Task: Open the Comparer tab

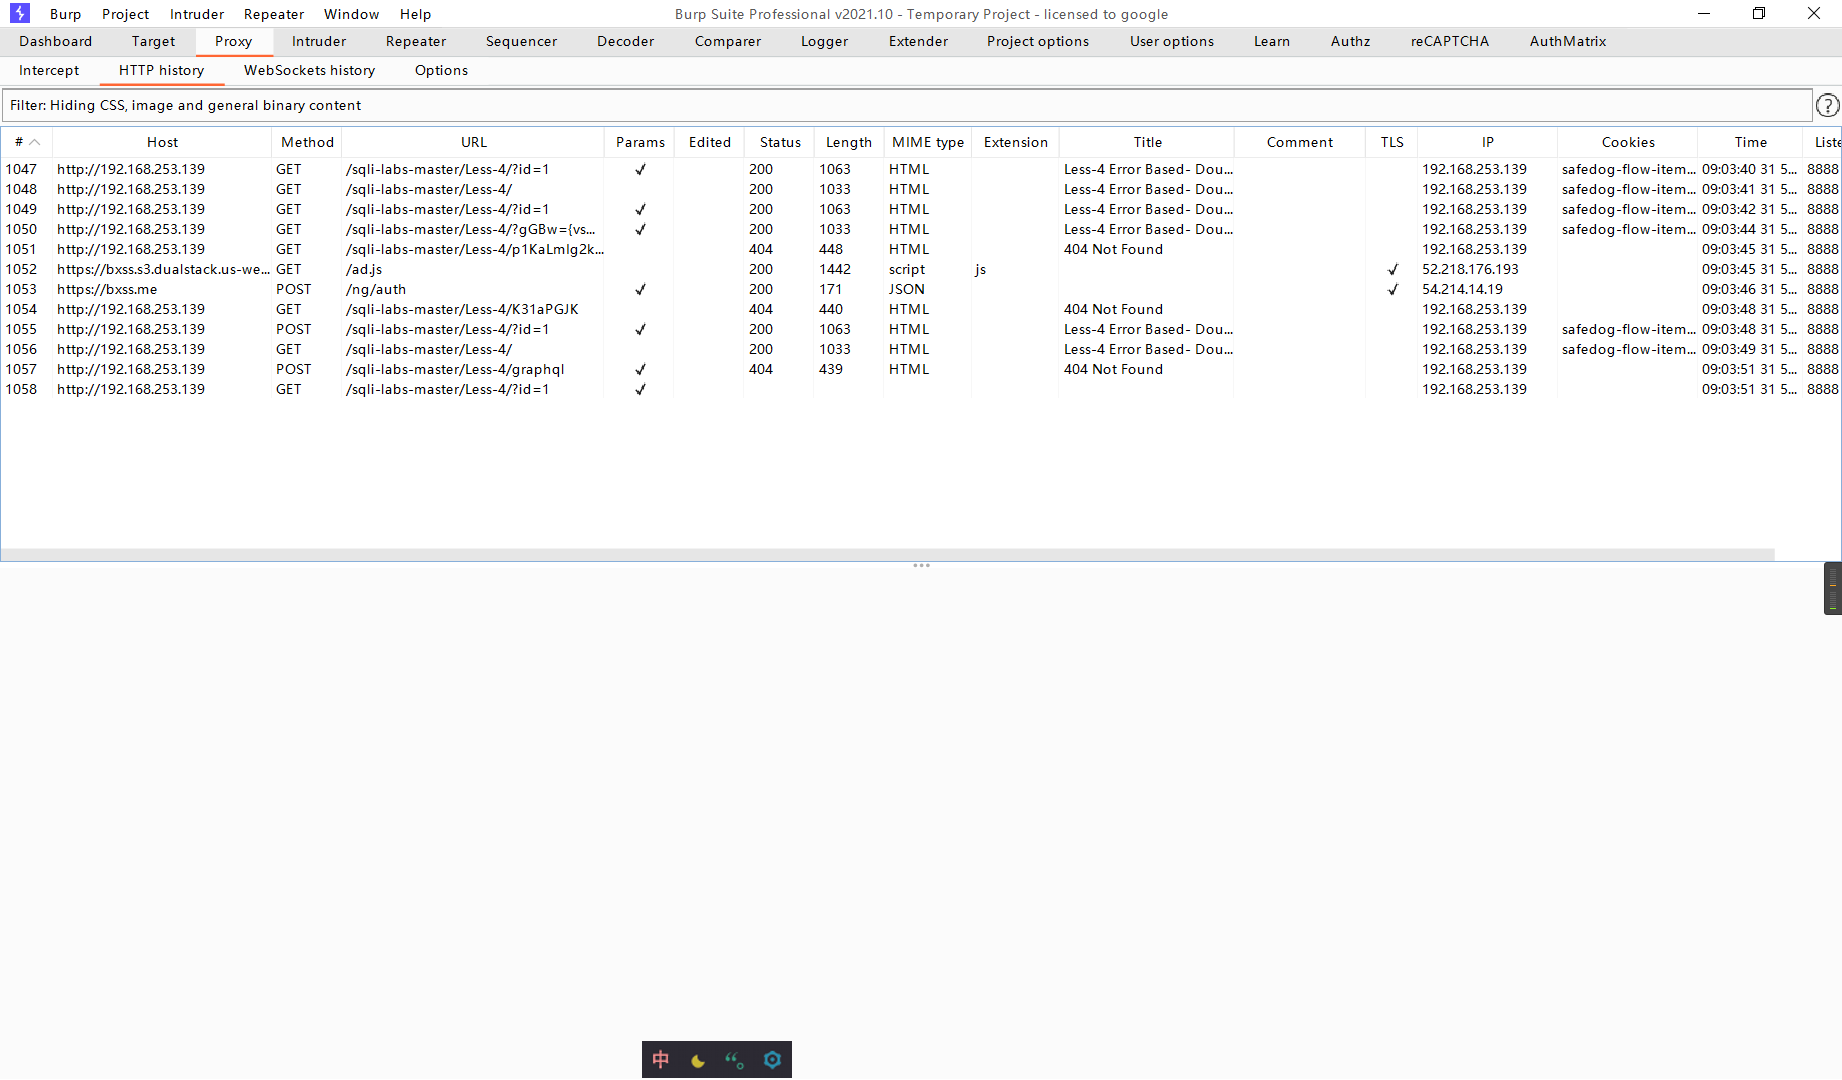Action: (x=728, y=41)
